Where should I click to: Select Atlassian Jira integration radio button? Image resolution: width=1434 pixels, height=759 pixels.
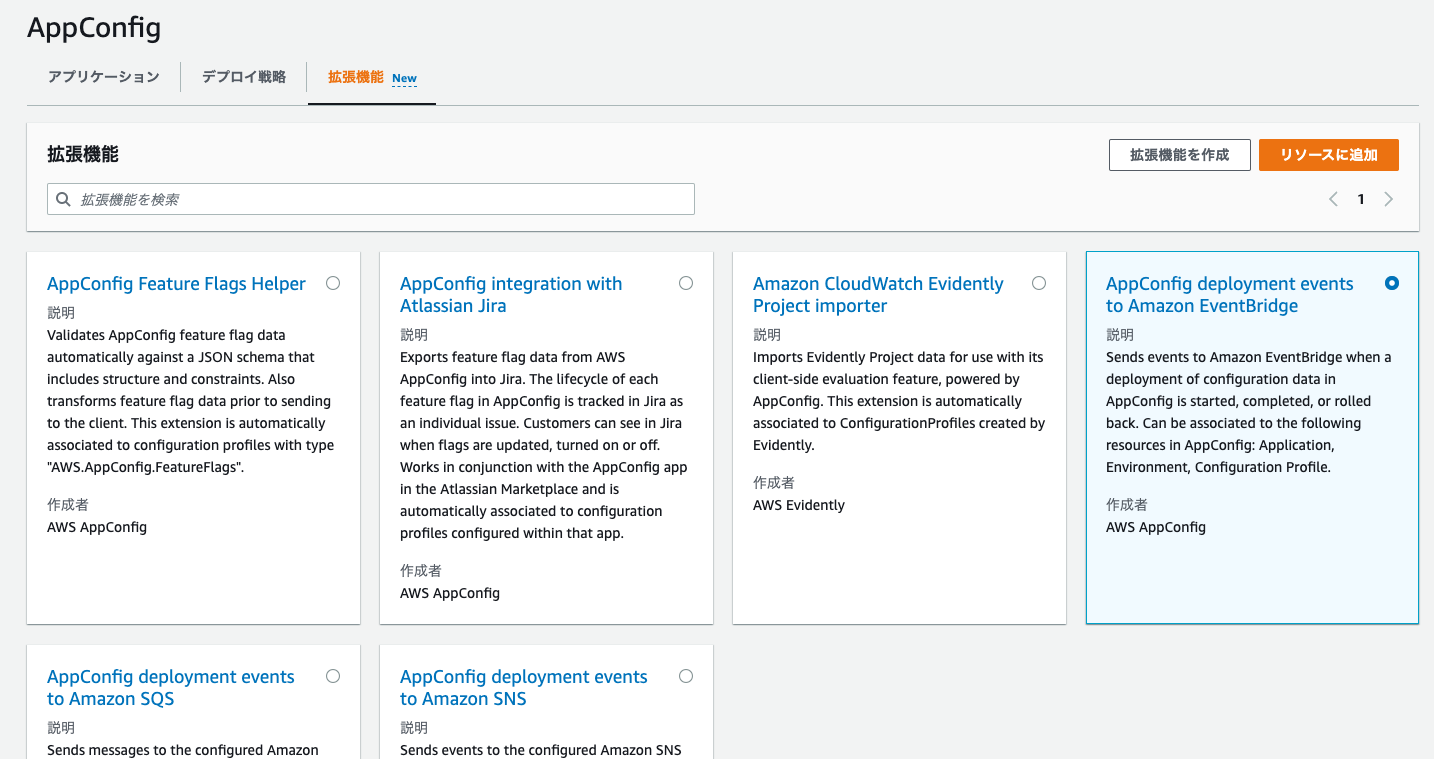686,283
